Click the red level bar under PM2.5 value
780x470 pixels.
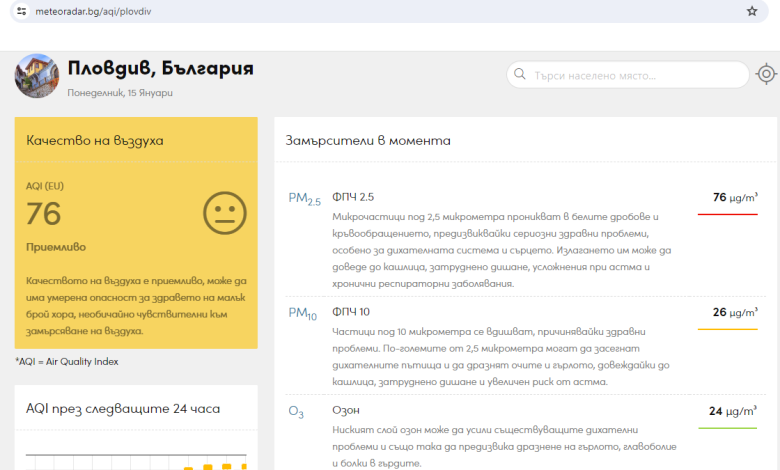coord(727,214)
